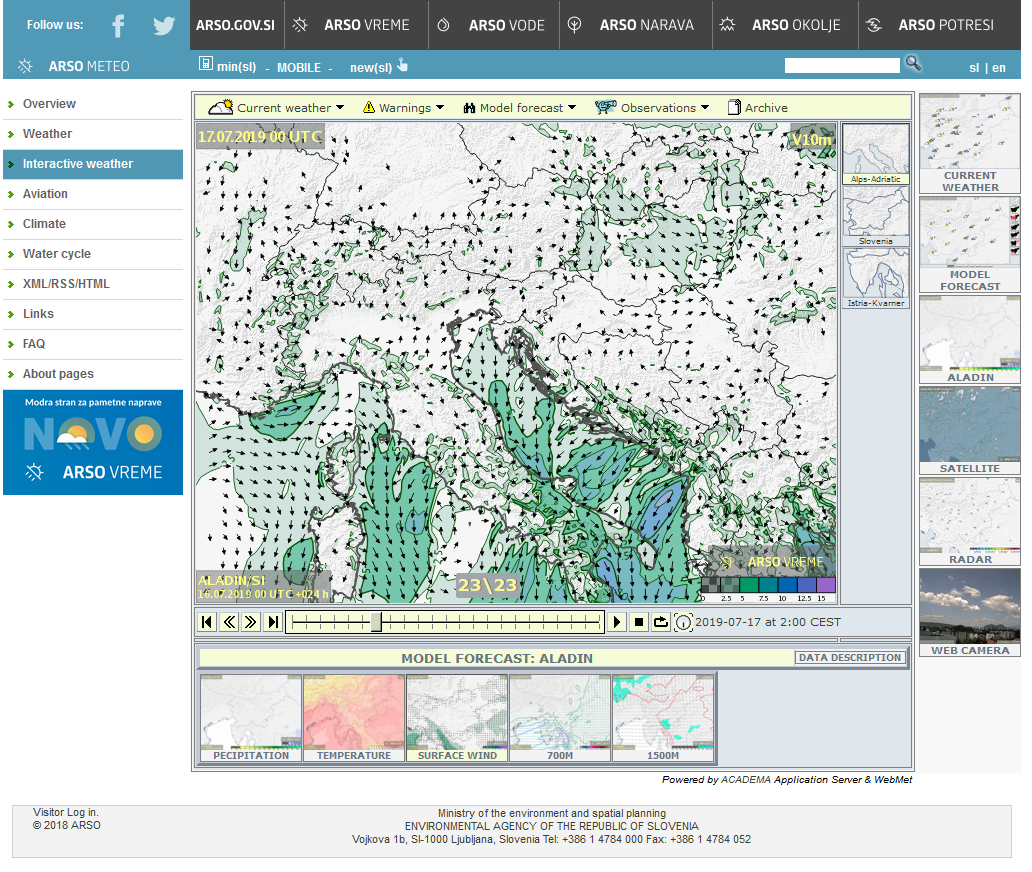Click the DATA DESCRIPTION button
This screenshot has width=1032, height=872.
[850, 657]
